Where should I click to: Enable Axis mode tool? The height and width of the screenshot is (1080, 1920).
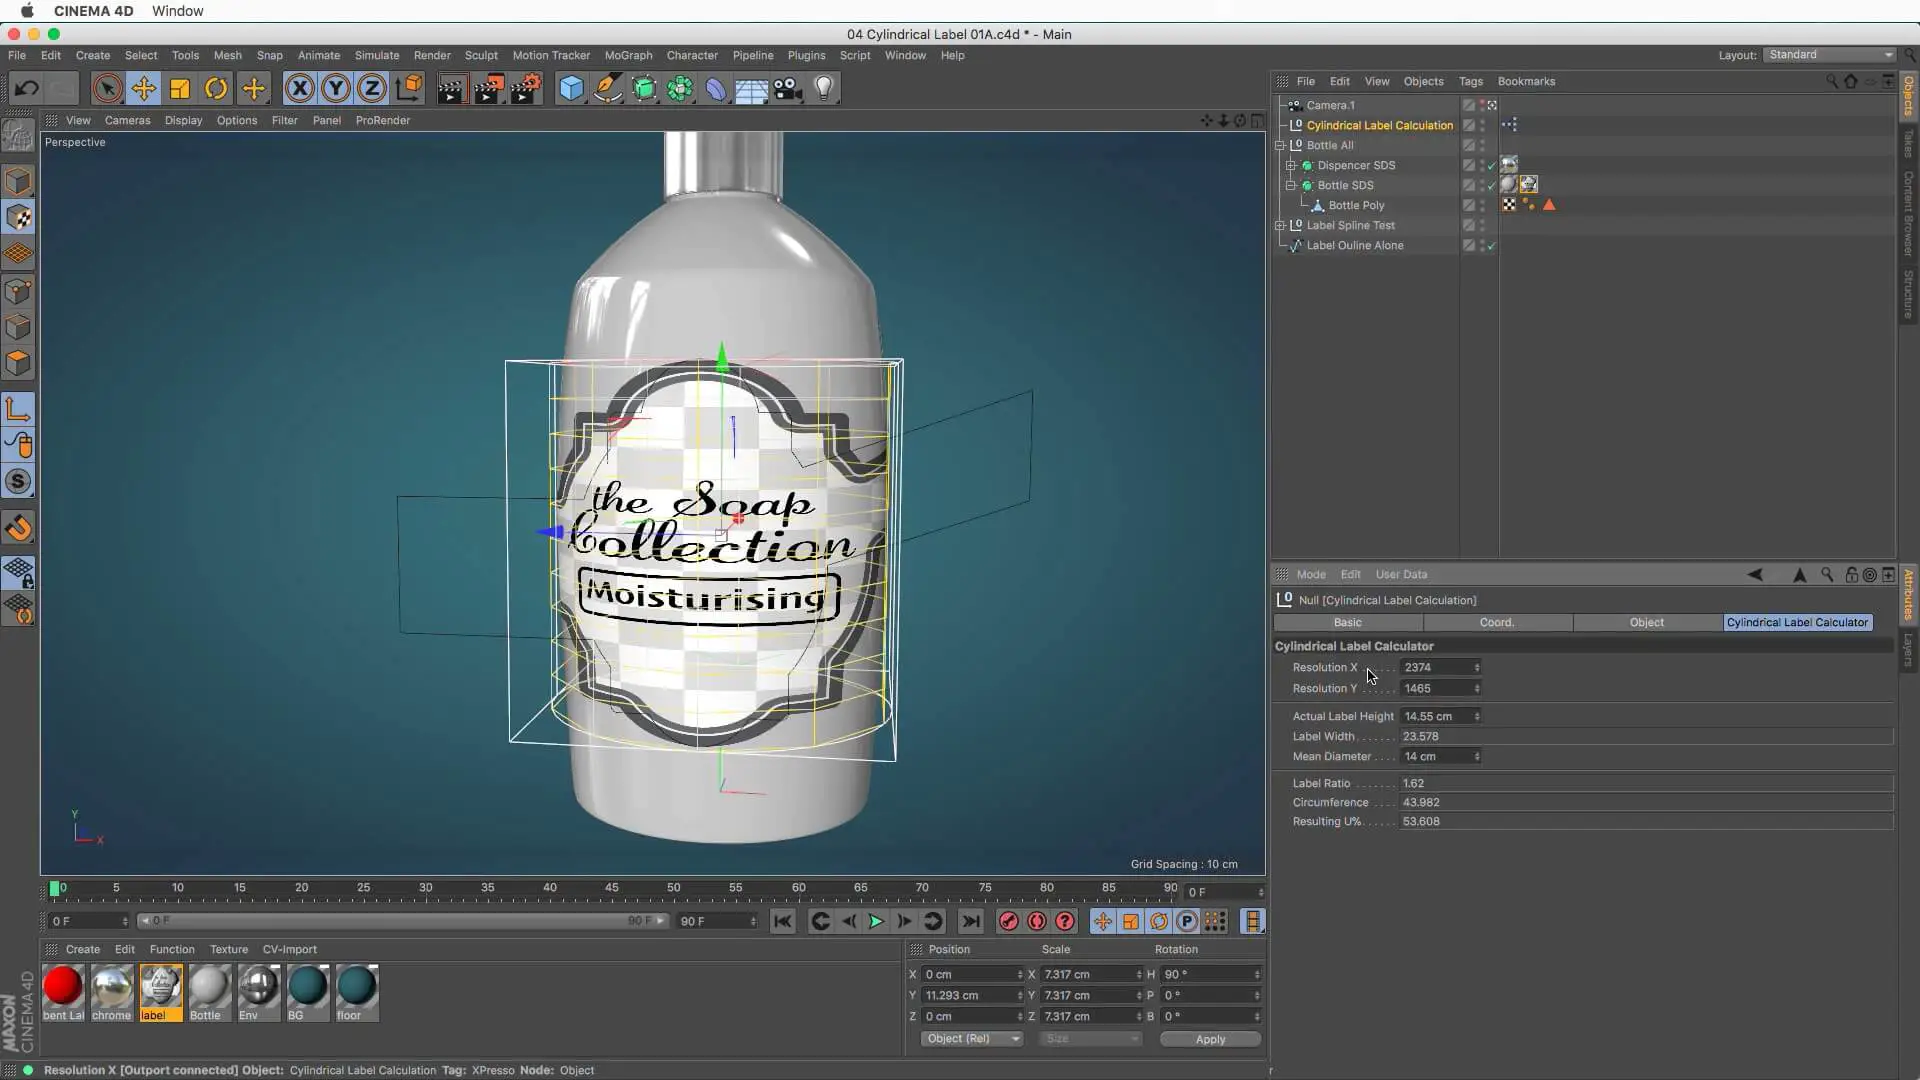18,408
